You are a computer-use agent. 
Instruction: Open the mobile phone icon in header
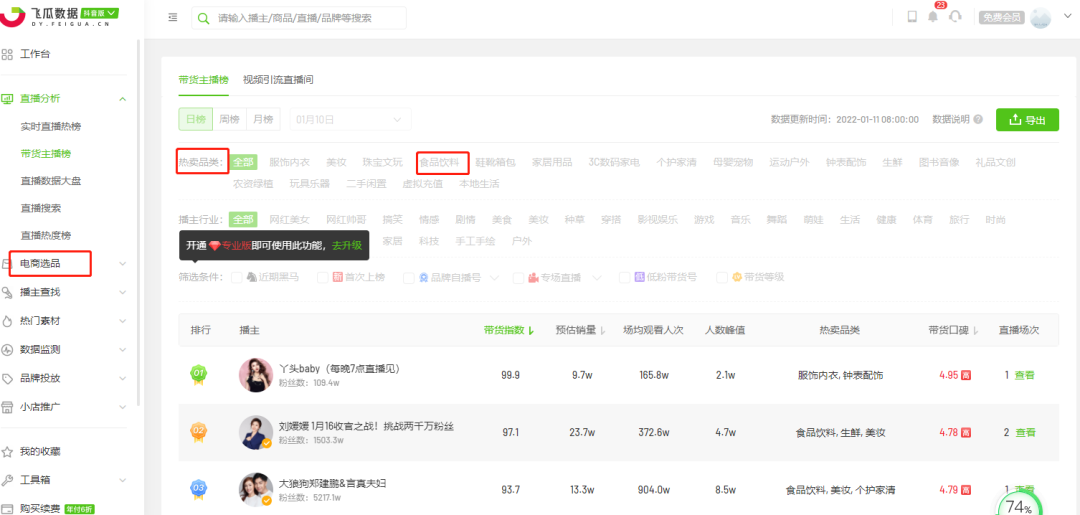912,17
